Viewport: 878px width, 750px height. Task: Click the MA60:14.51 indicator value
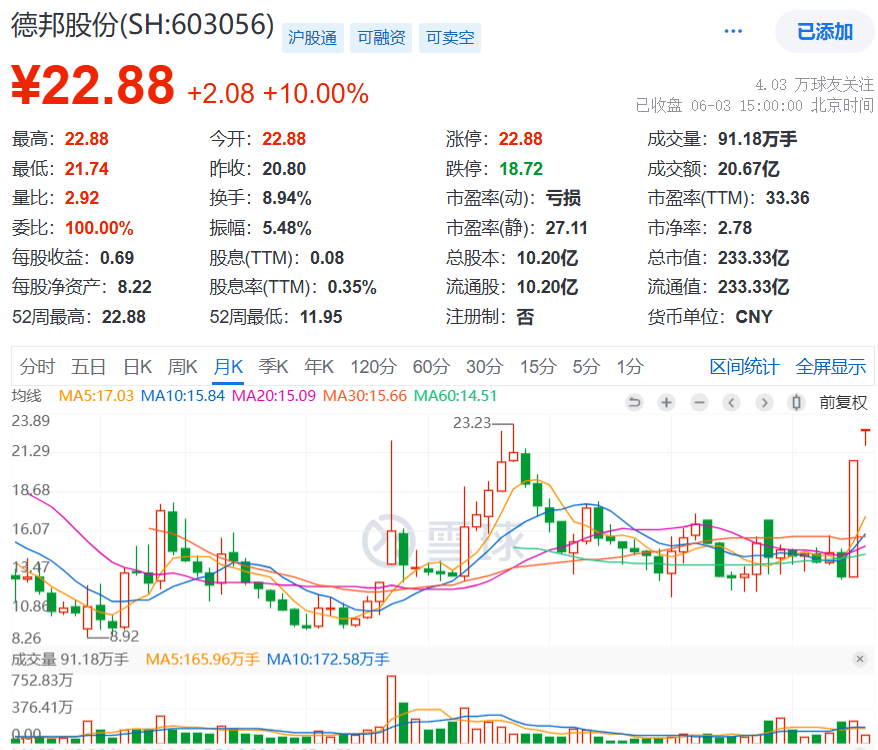tap(455, 395)
